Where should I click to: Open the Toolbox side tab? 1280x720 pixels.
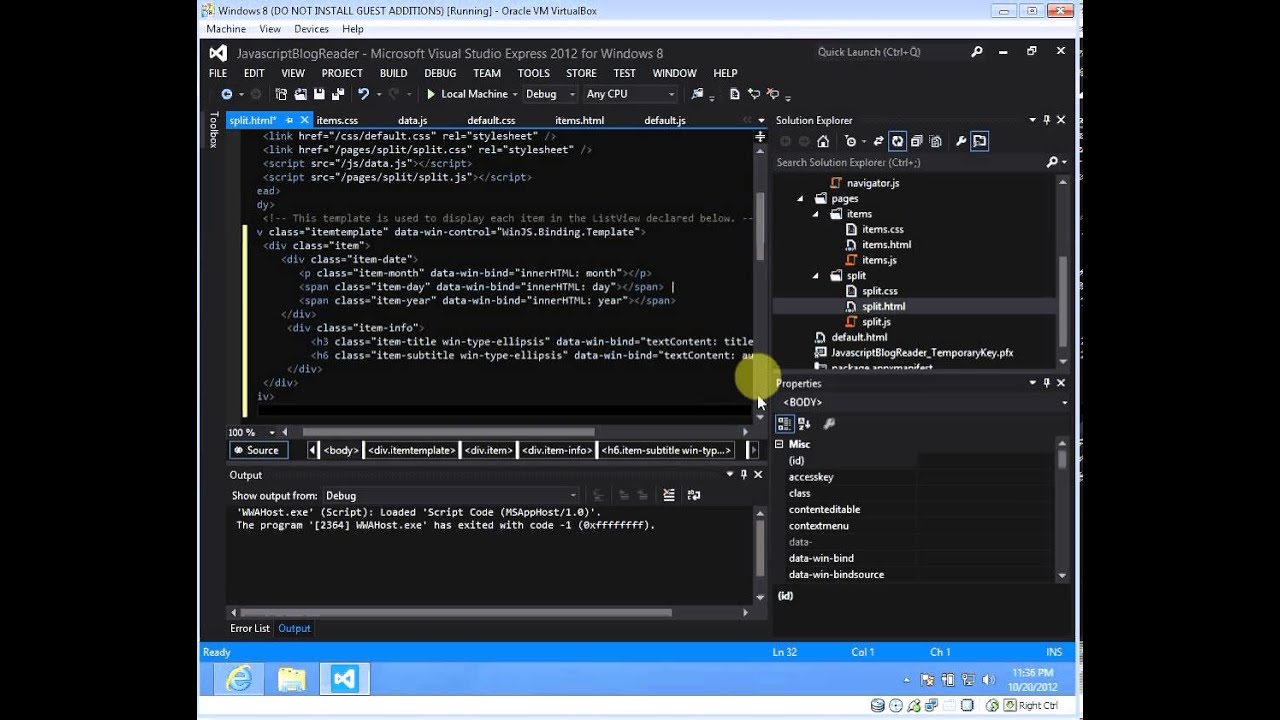pyautogui.click(x=213, y=130)
